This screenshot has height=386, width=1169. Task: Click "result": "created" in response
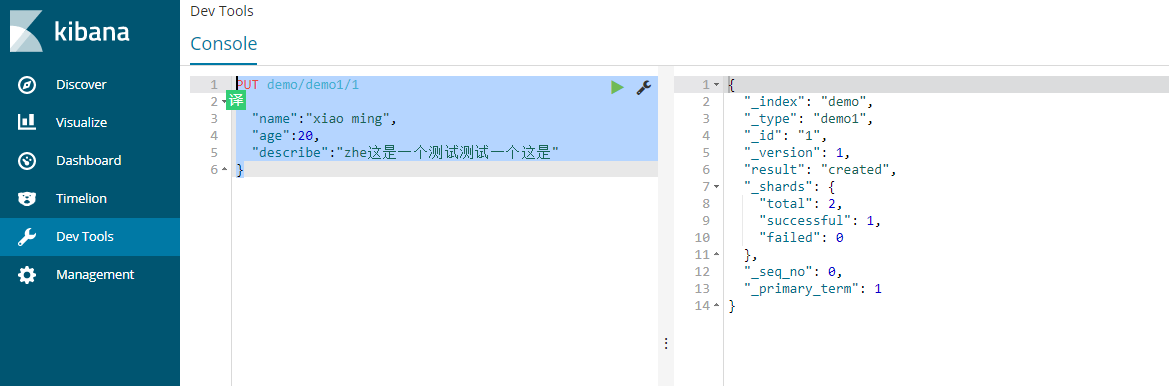(819, 170)
